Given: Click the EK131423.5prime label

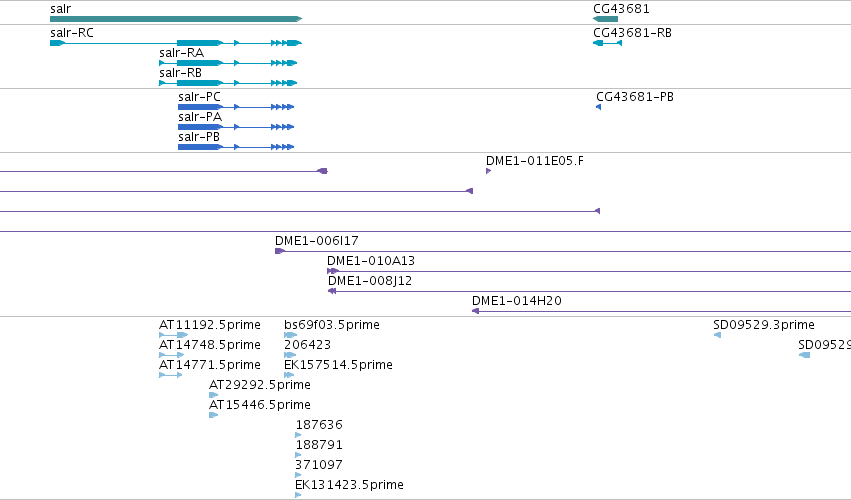Looking at the screenshot, I should point(349,485).
